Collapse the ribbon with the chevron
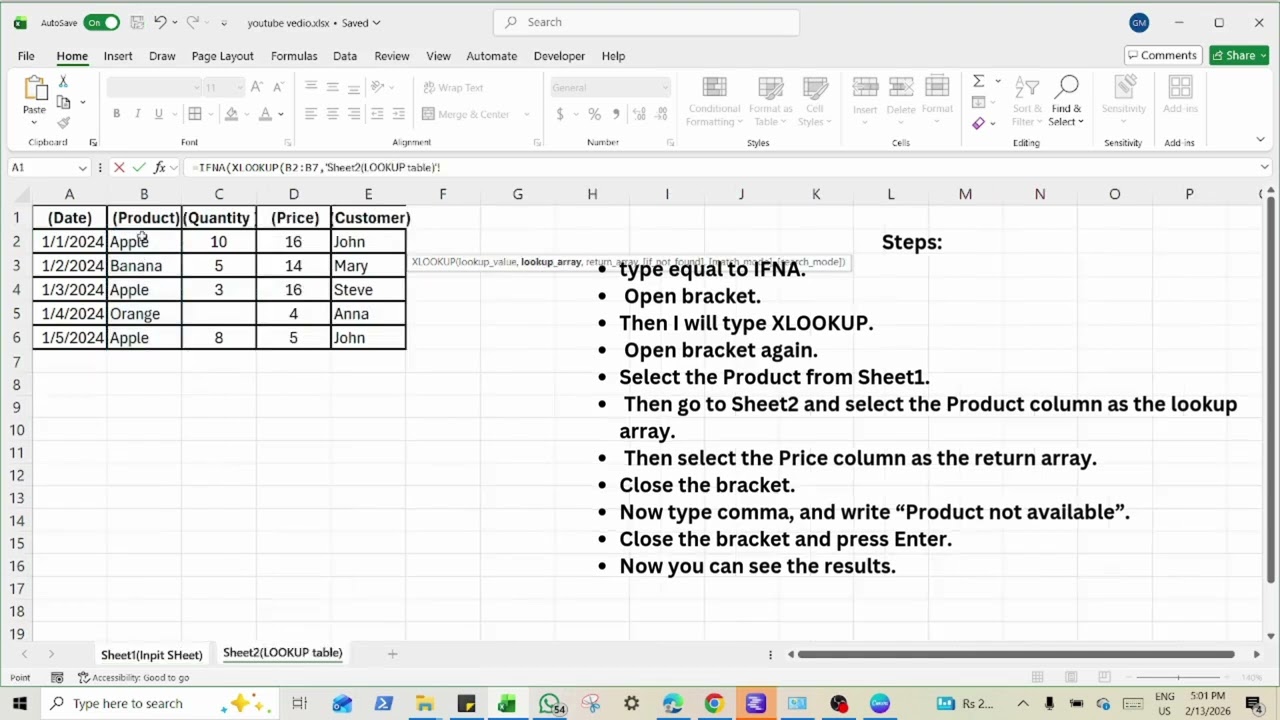 [x=1260, y=140]
